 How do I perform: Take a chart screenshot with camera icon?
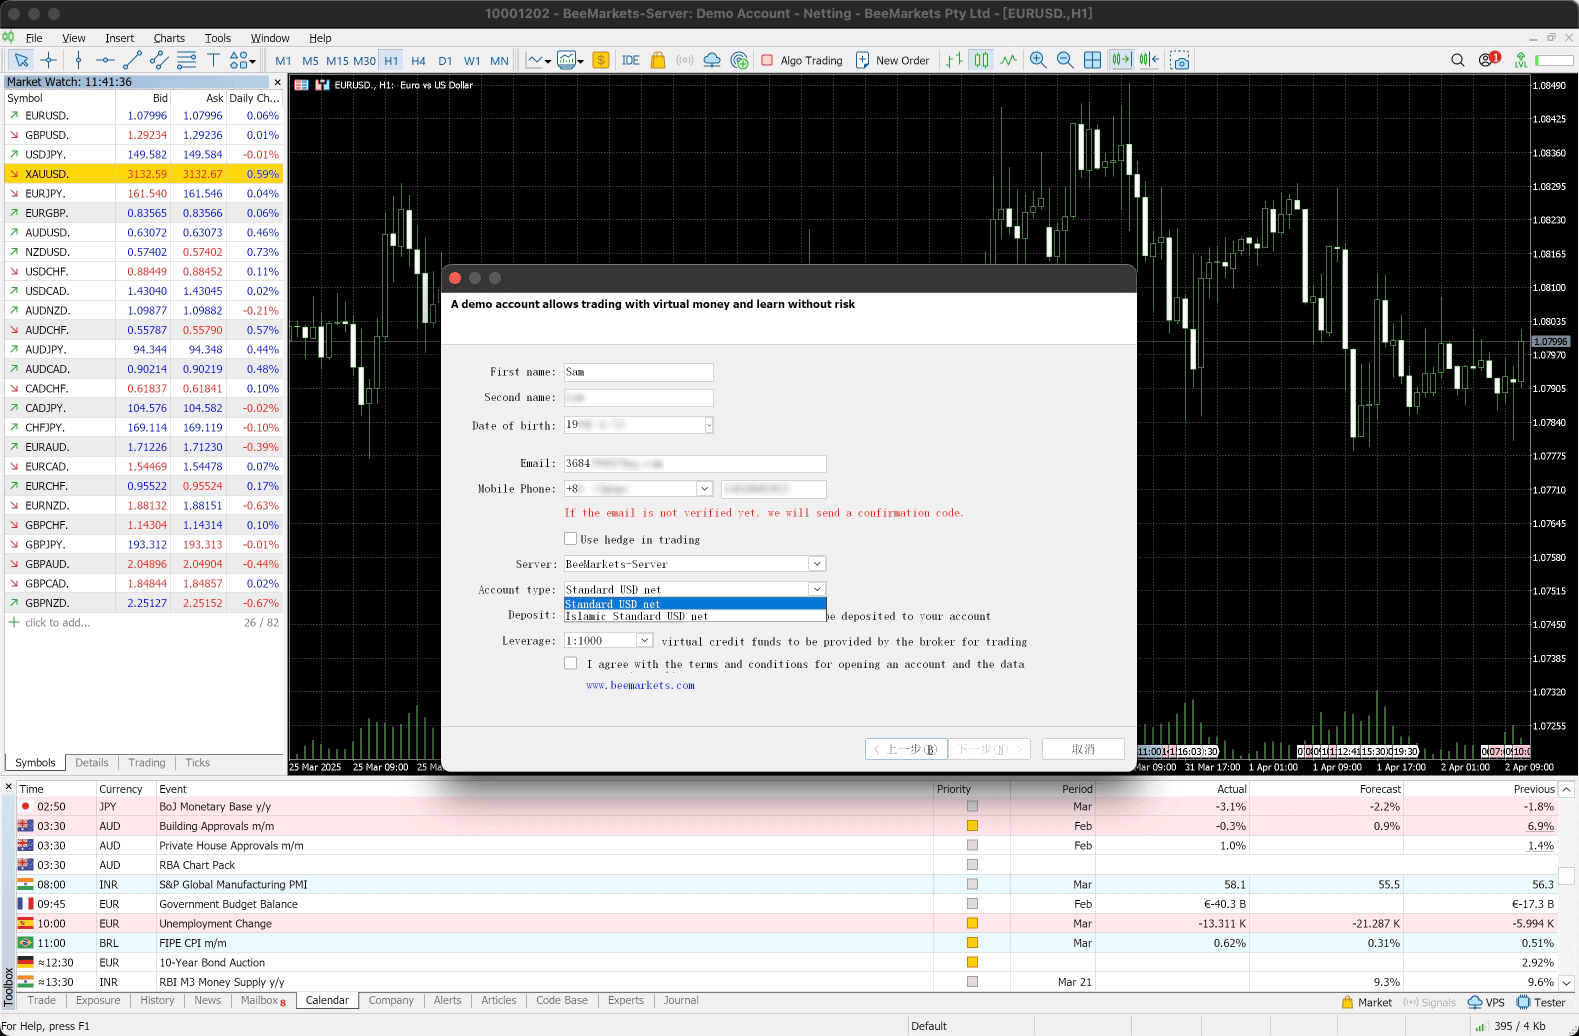(x=1180, y=60)
